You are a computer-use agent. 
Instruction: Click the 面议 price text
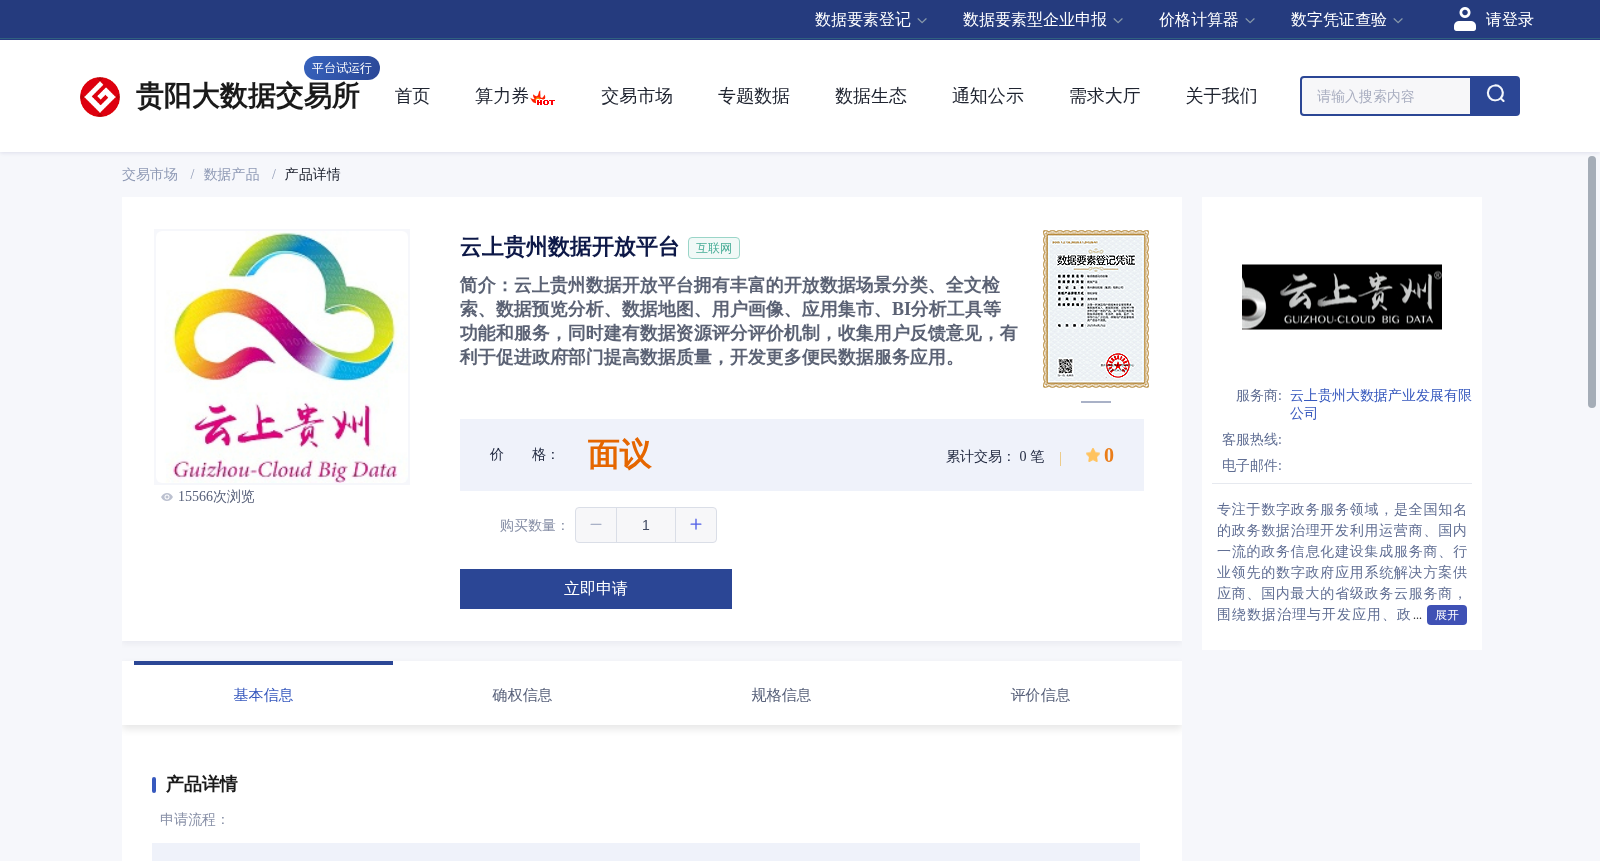coord(619,455)
